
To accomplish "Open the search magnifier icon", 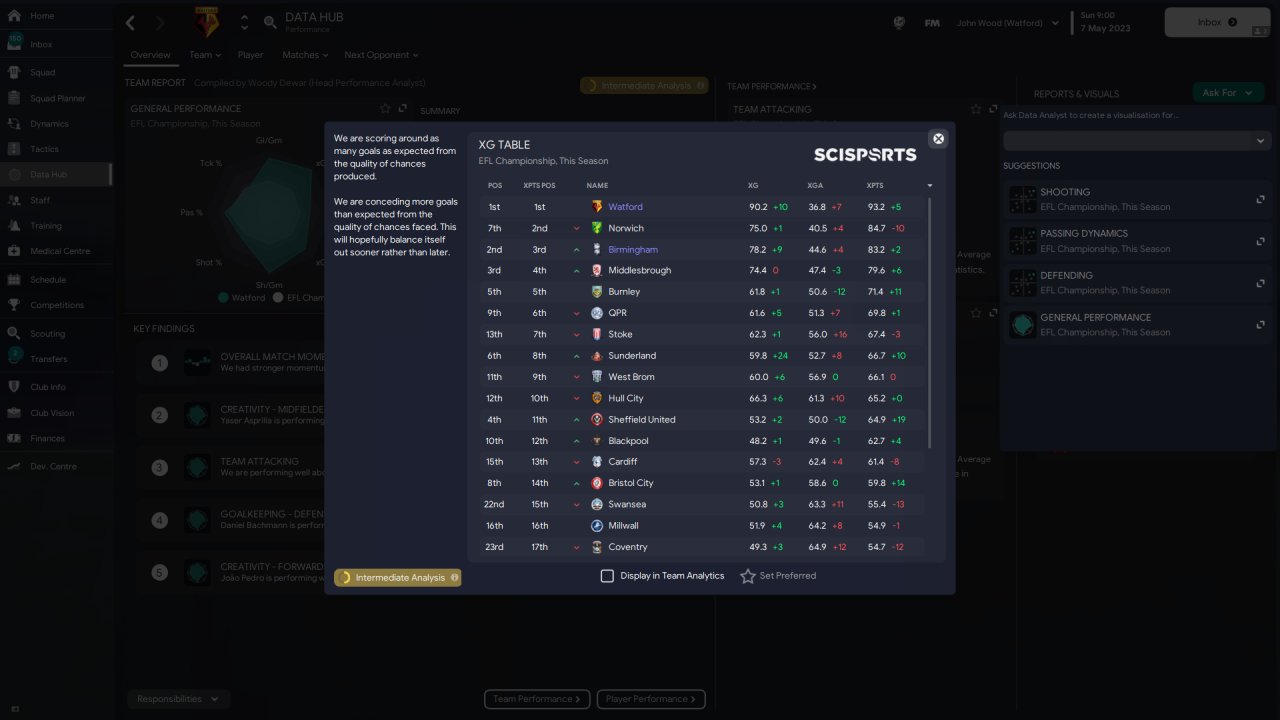I will click(270, 22).
